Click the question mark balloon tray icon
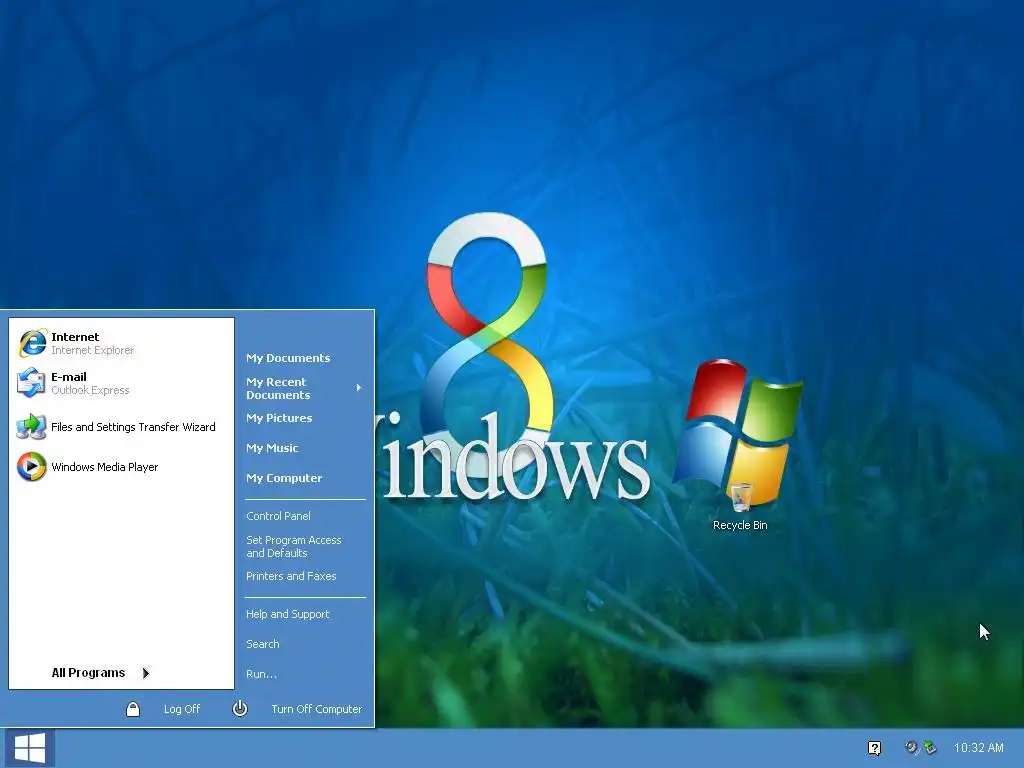Viewport: 1024px width, 768px height. click(874, 748)
